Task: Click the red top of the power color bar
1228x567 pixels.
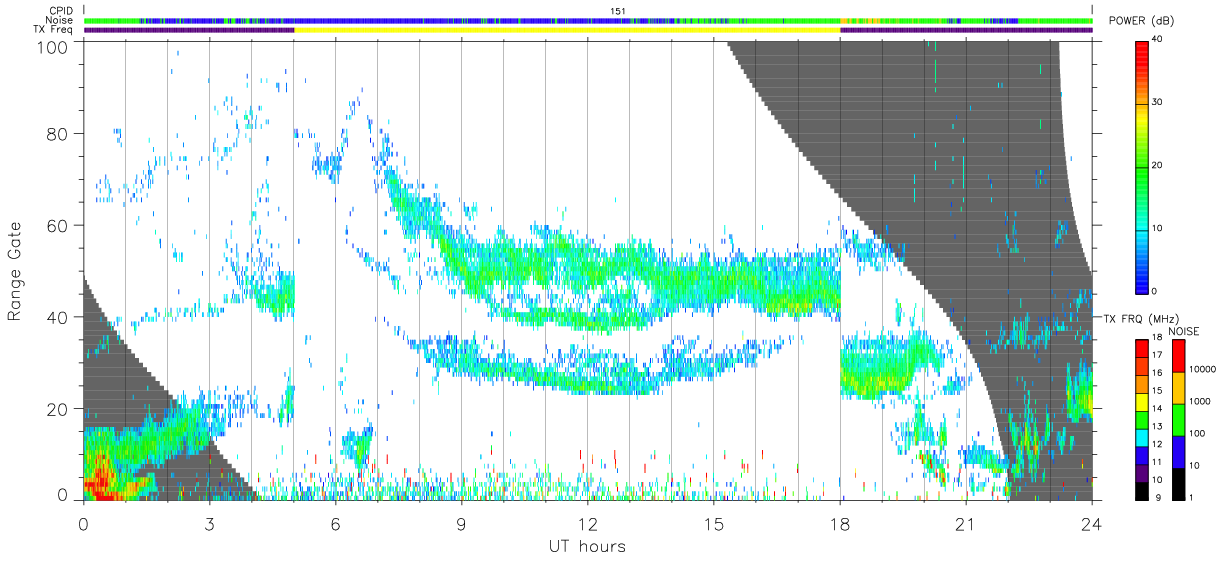Action: [1143, 55]
